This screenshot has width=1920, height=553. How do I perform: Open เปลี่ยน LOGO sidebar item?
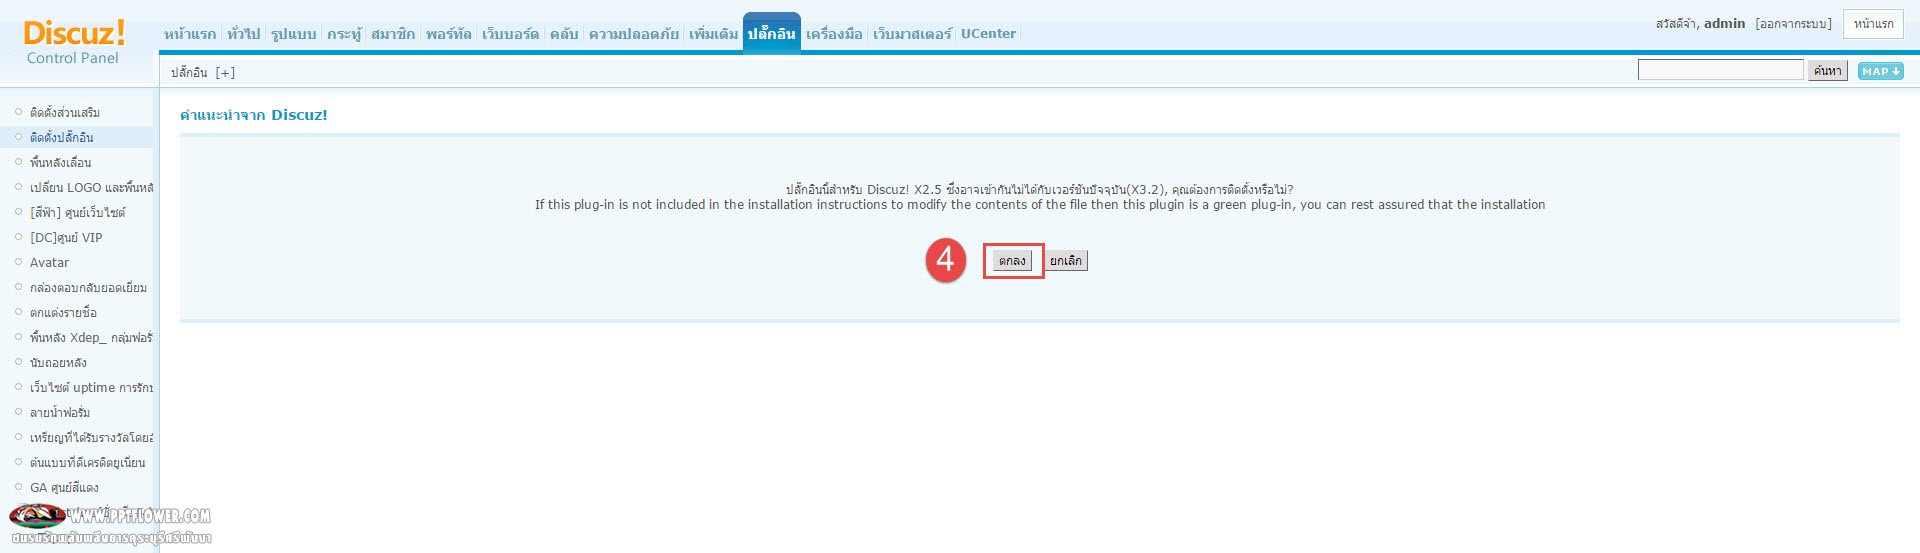click(91, 187)
